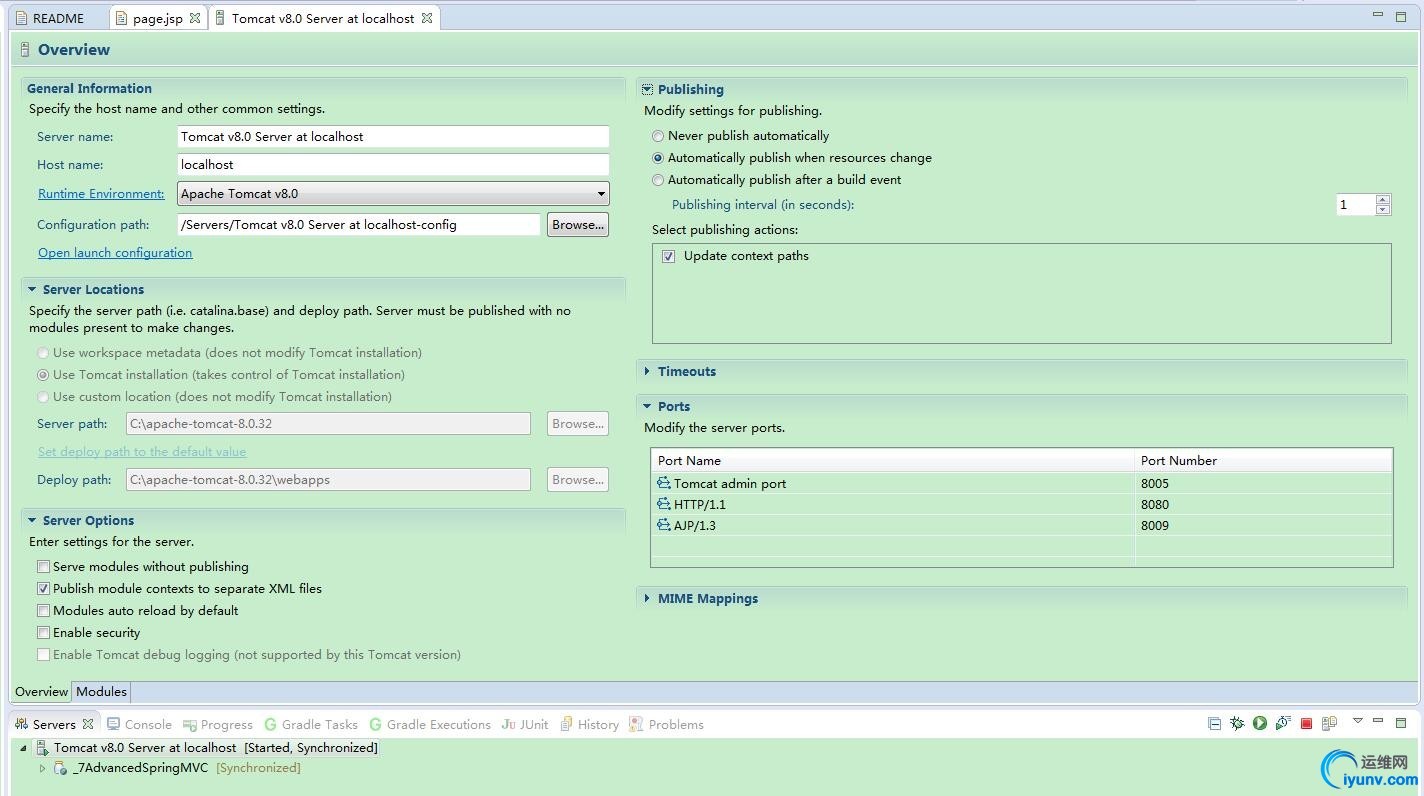
Task: Collapse the Server Options section
Action: coord(32,520)
